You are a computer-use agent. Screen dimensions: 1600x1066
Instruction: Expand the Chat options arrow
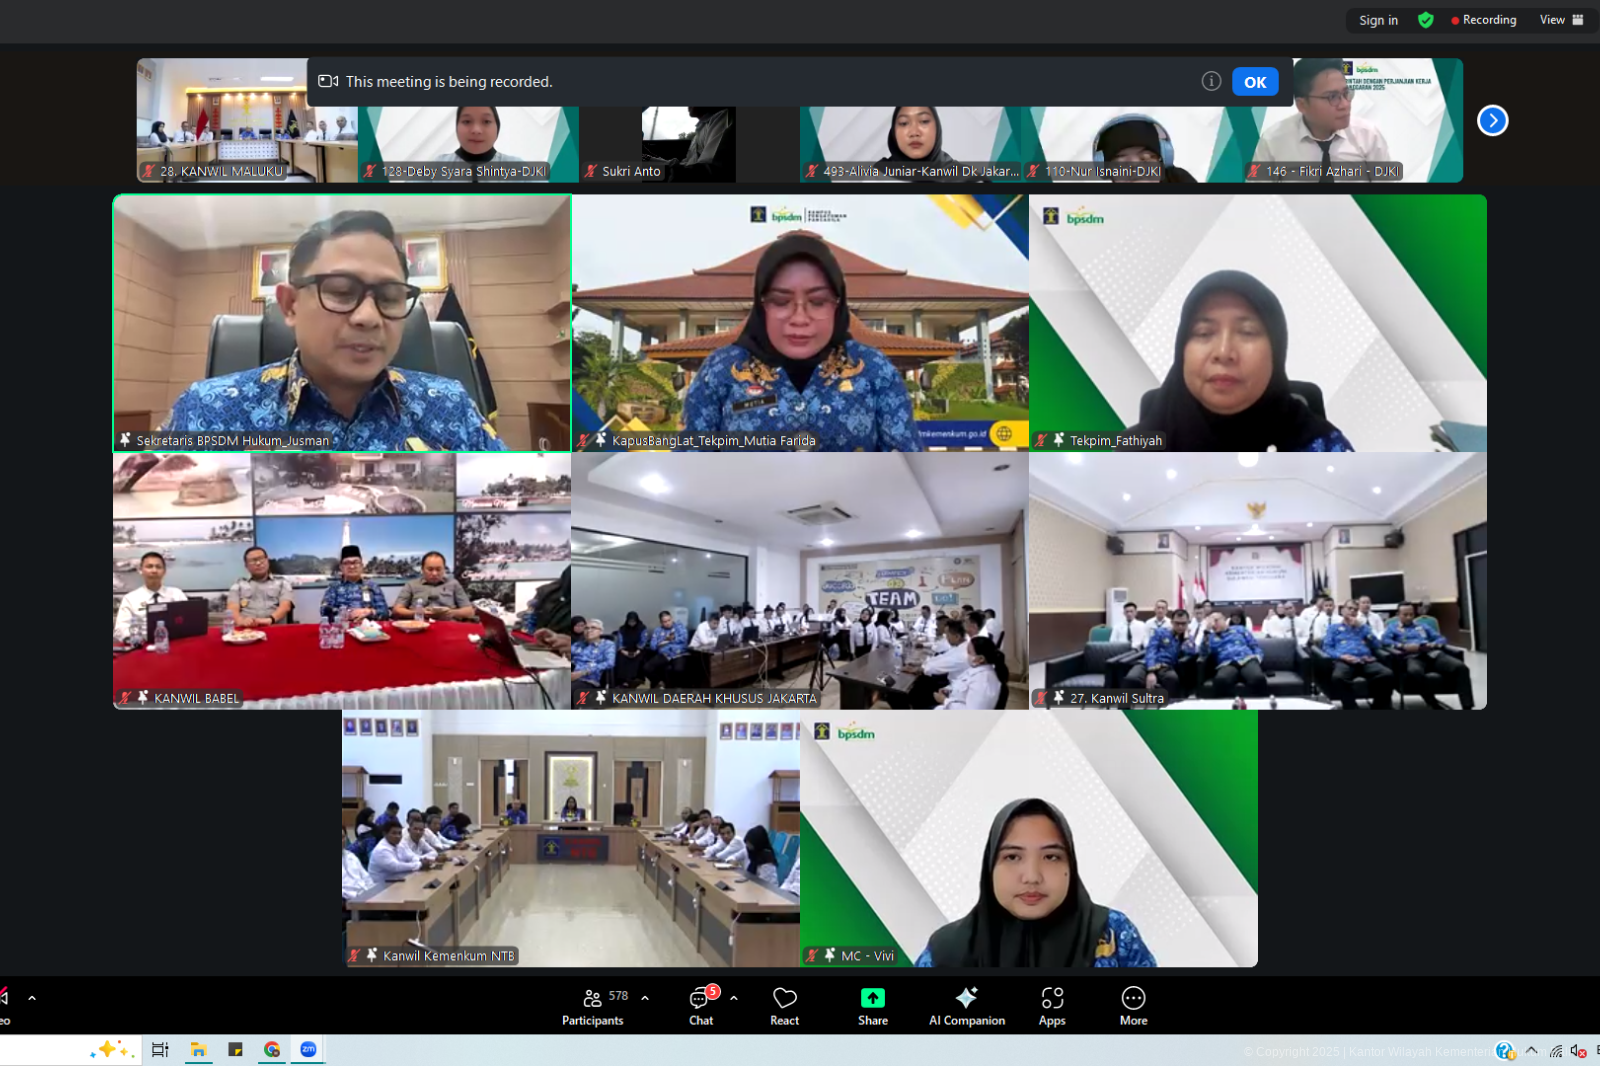pyautogui.click(x=734, y=998)
